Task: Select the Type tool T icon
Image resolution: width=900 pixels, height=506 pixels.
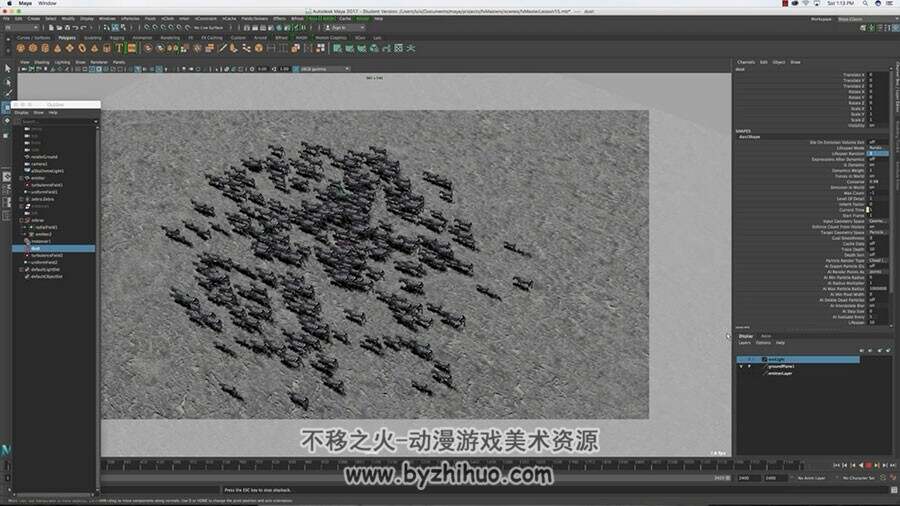Action: (119, 48)
